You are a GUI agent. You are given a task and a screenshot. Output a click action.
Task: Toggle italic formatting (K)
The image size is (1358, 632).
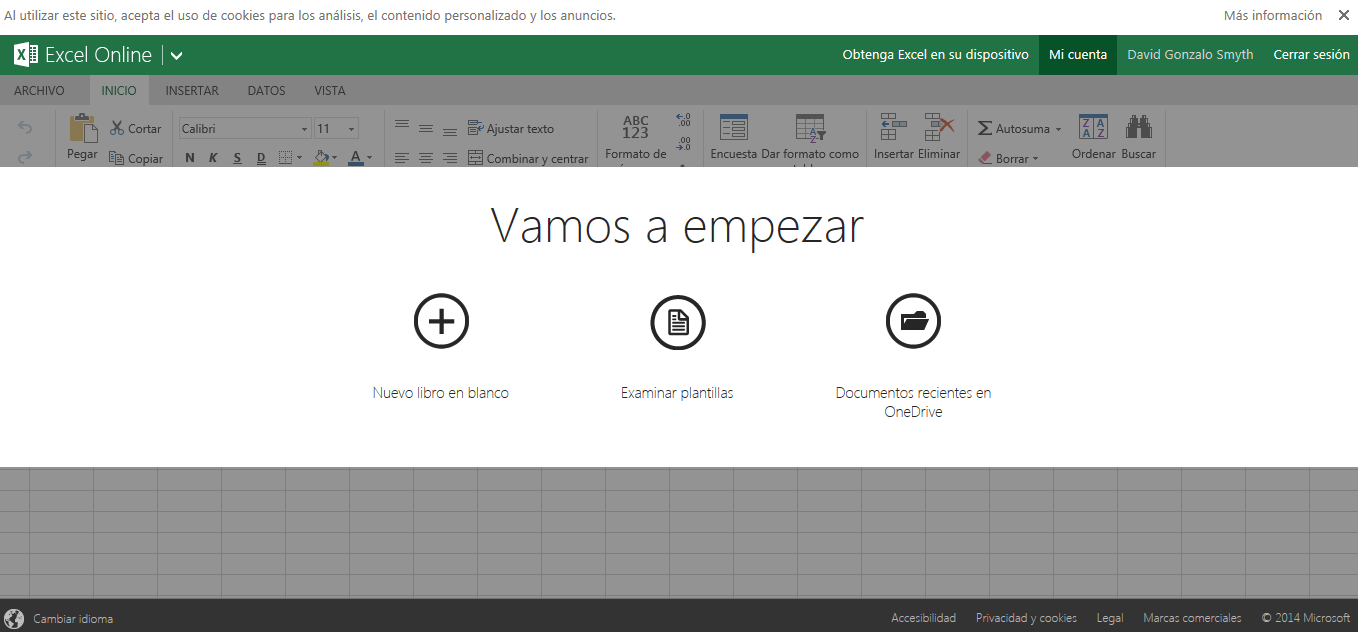[x=213, y=157]
